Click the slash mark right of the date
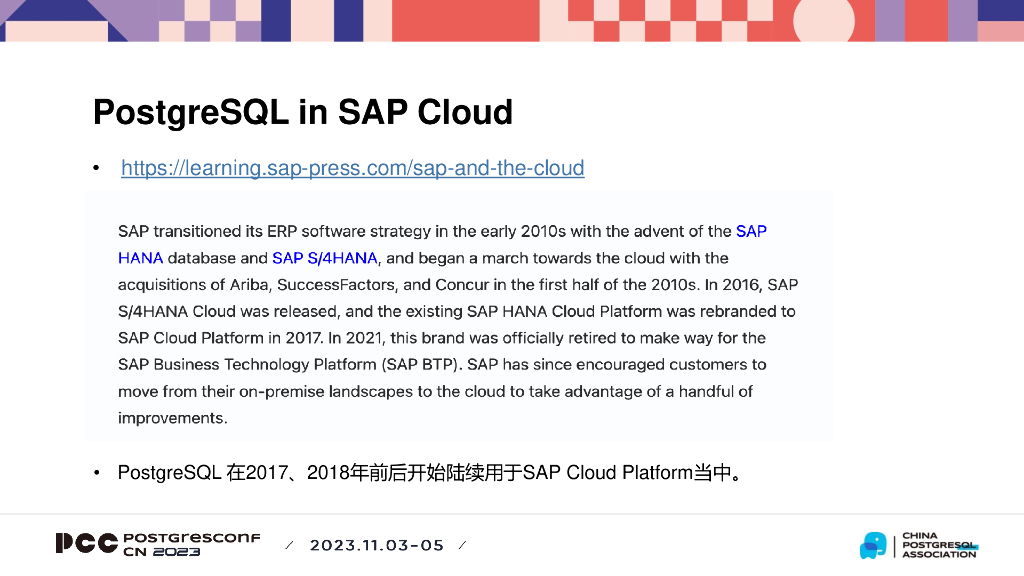Screen dimensions: 1024x576 click(462, 545)
